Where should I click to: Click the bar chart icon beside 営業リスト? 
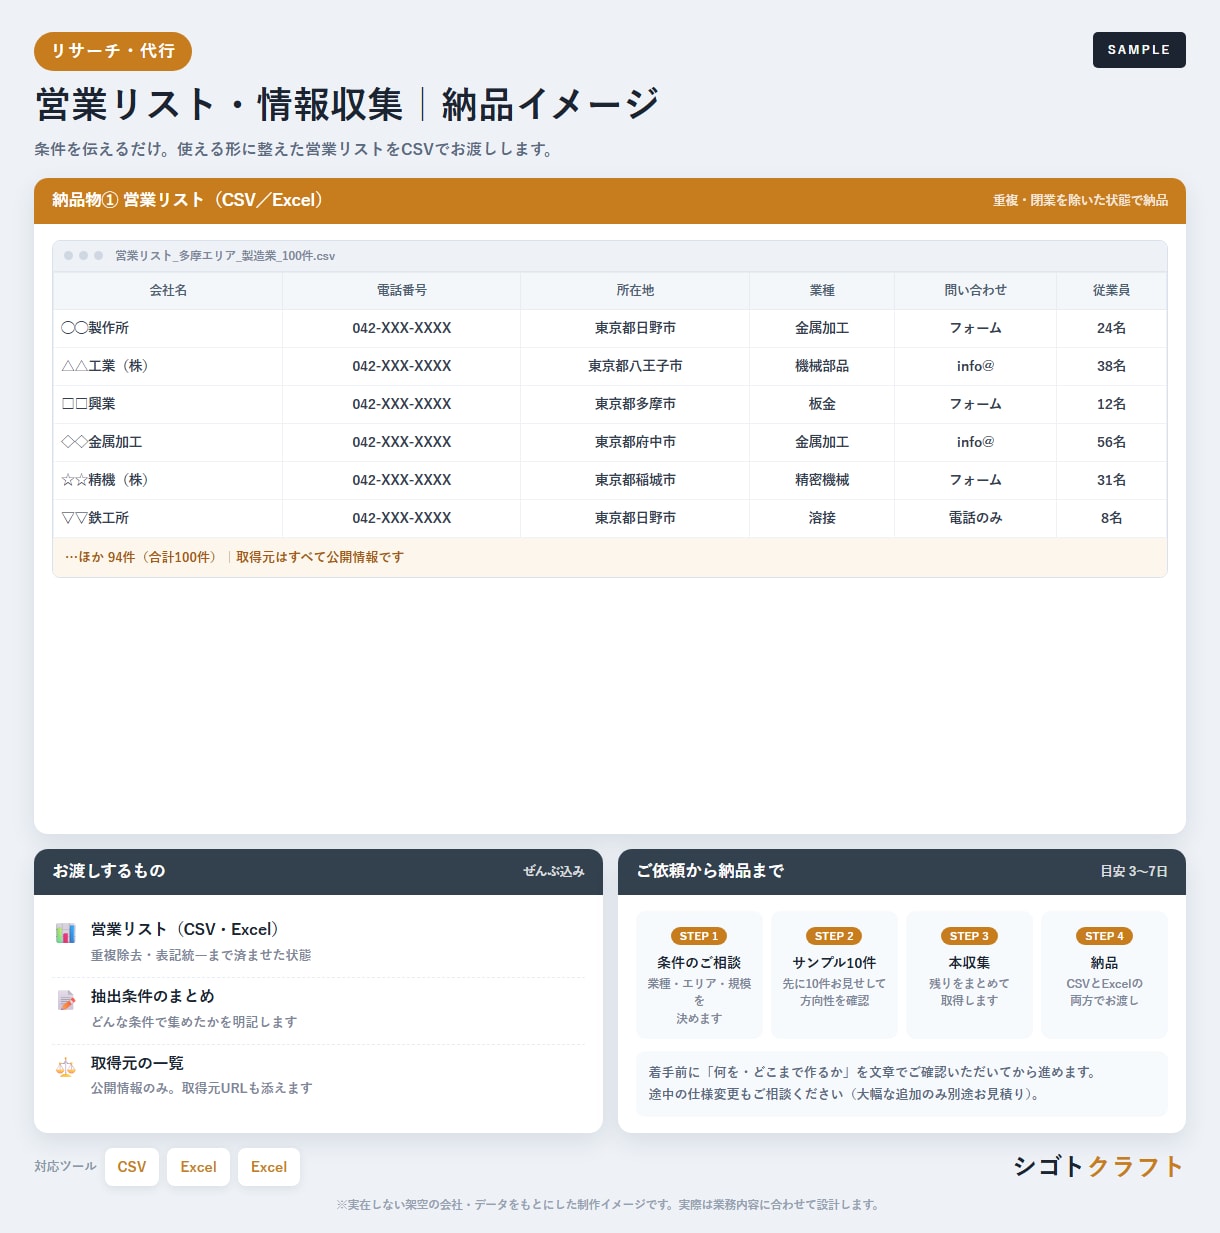click(x=66, y=934)
